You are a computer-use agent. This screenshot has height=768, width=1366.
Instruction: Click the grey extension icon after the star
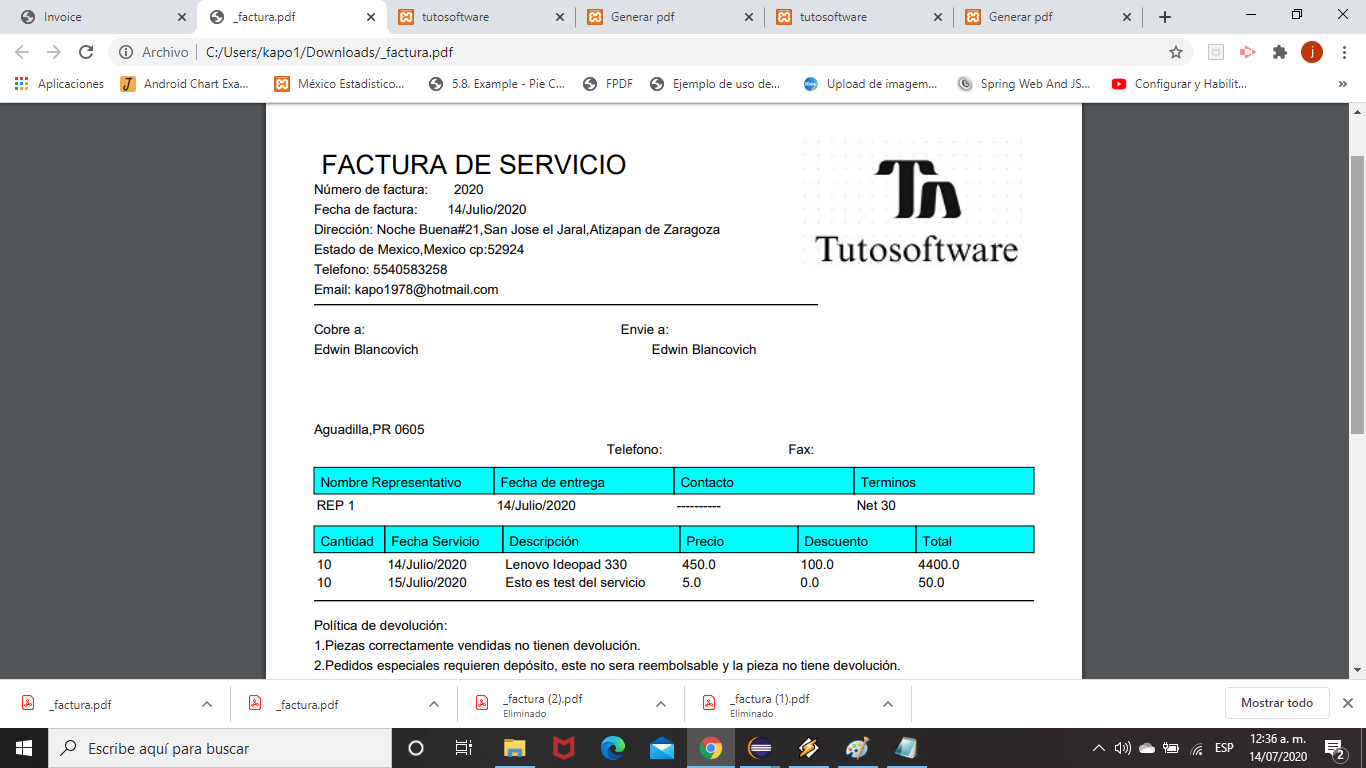pyautogui.click(x=1215, y=52)
